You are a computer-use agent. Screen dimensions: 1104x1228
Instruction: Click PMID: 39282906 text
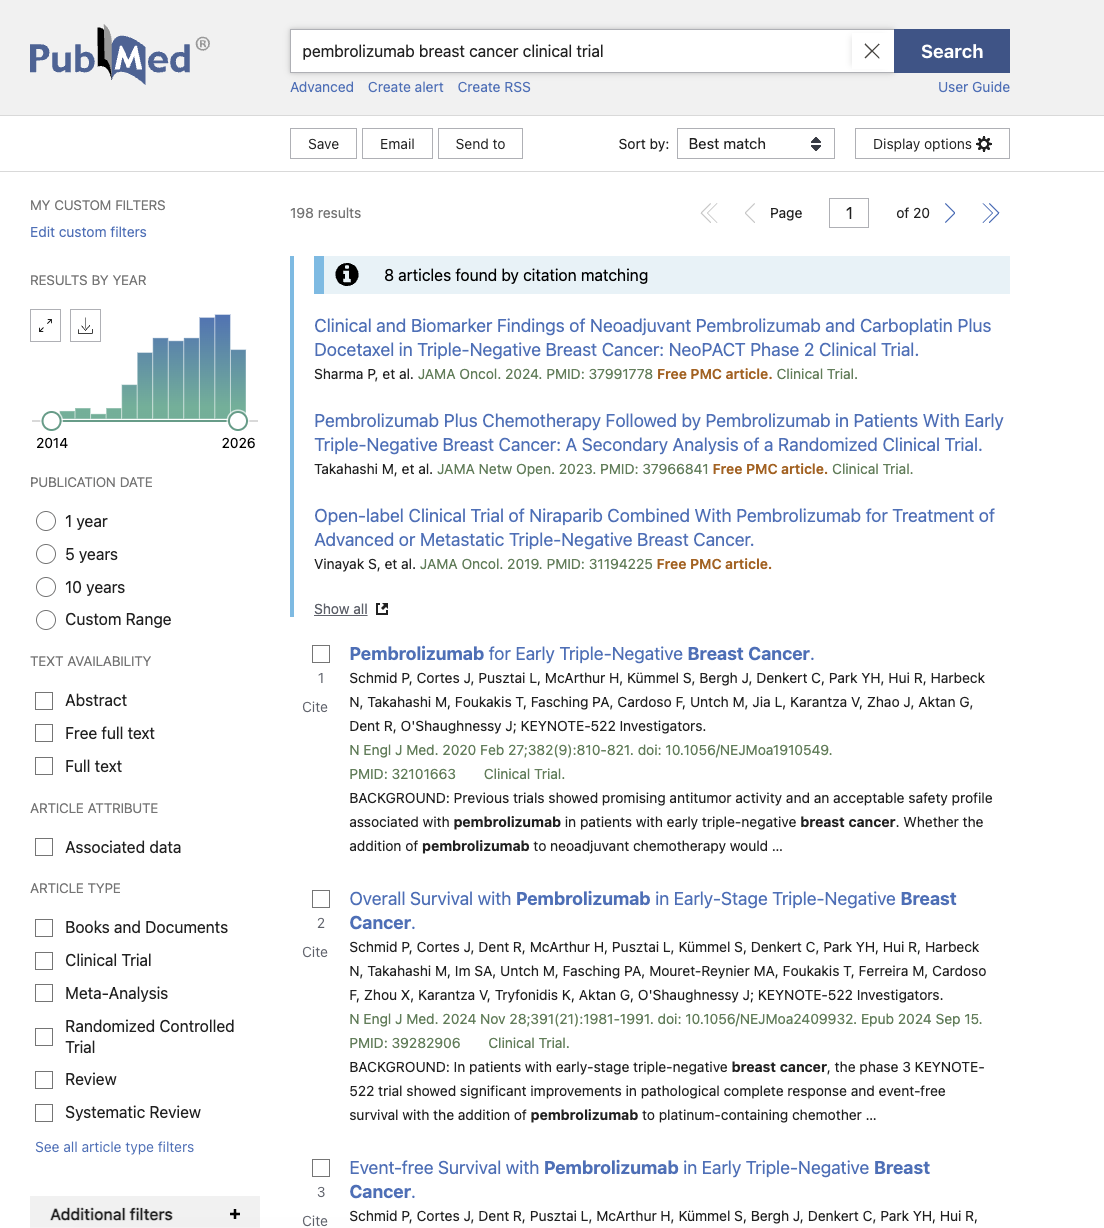tap(405, 1043)
